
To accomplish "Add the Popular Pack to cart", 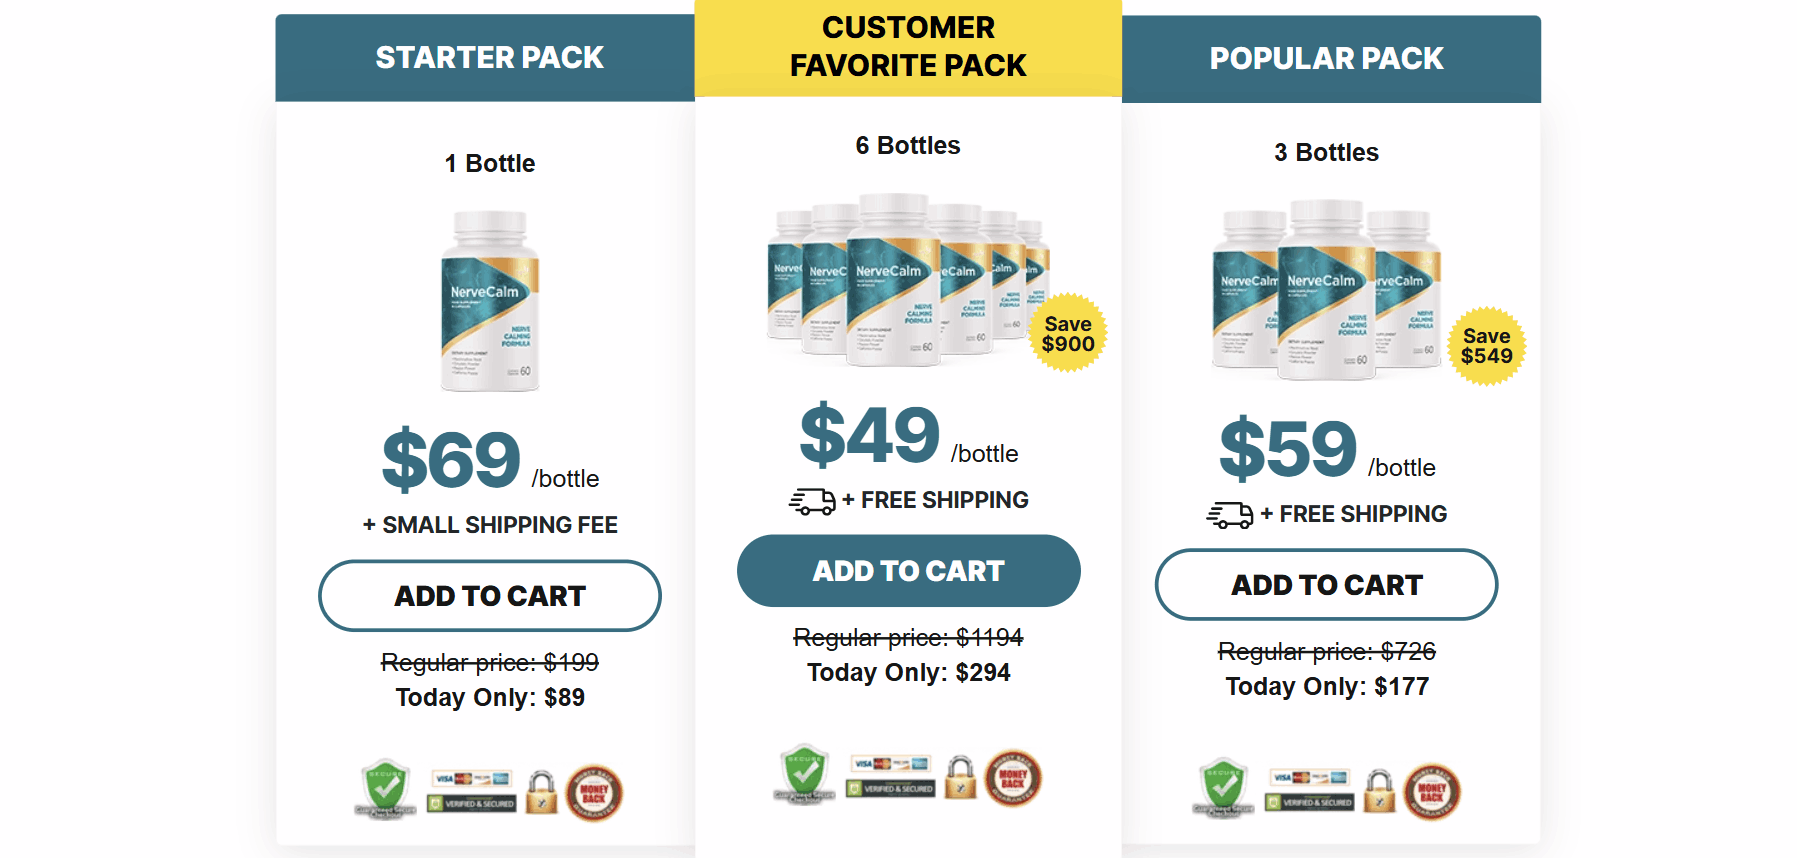I will coord(1326,585).
